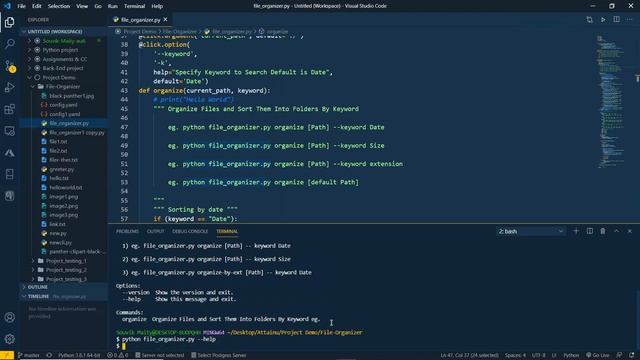
Task: Click the feedback icon in status bar
Action: point(620,355)
